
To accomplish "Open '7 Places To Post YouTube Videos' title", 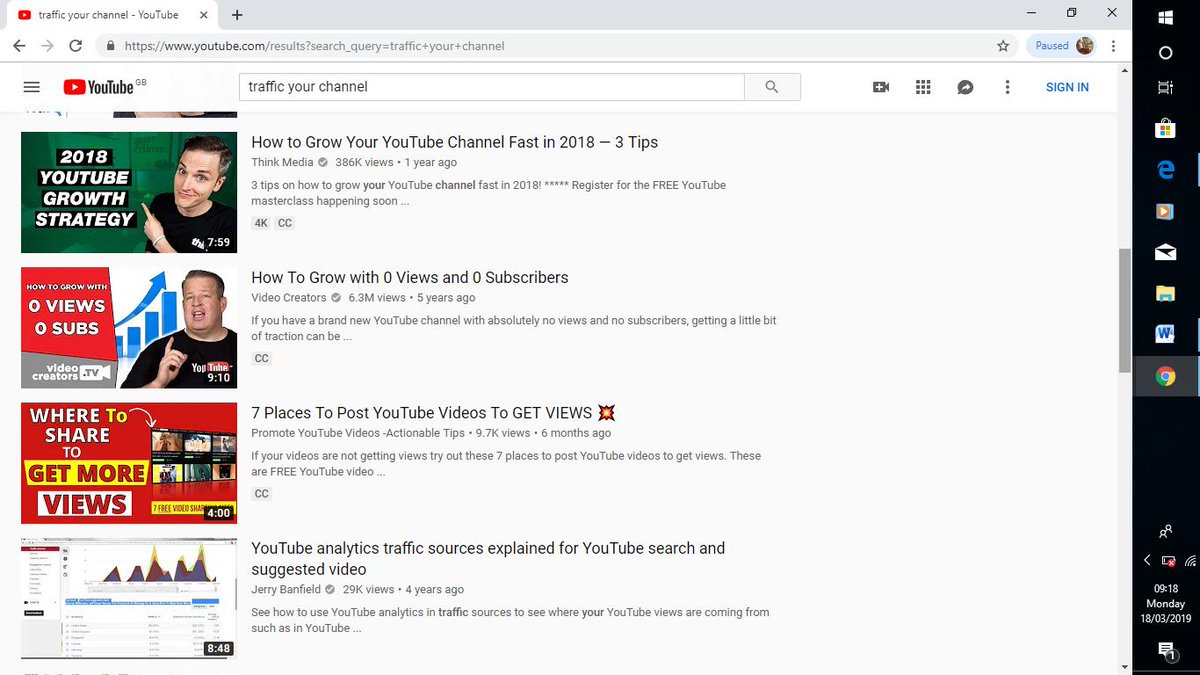I will 434,413.
